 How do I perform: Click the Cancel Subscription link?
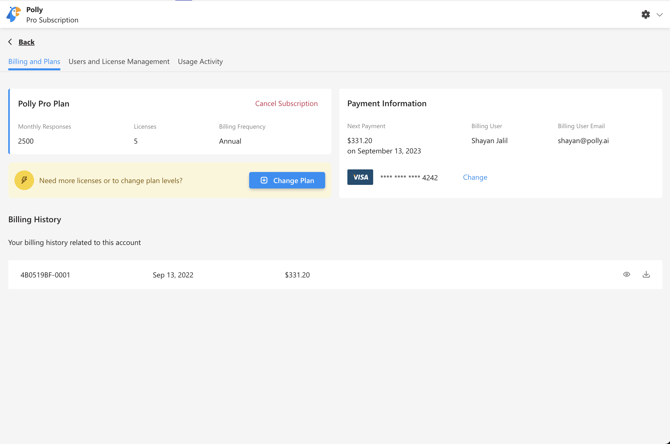[286, 104]
